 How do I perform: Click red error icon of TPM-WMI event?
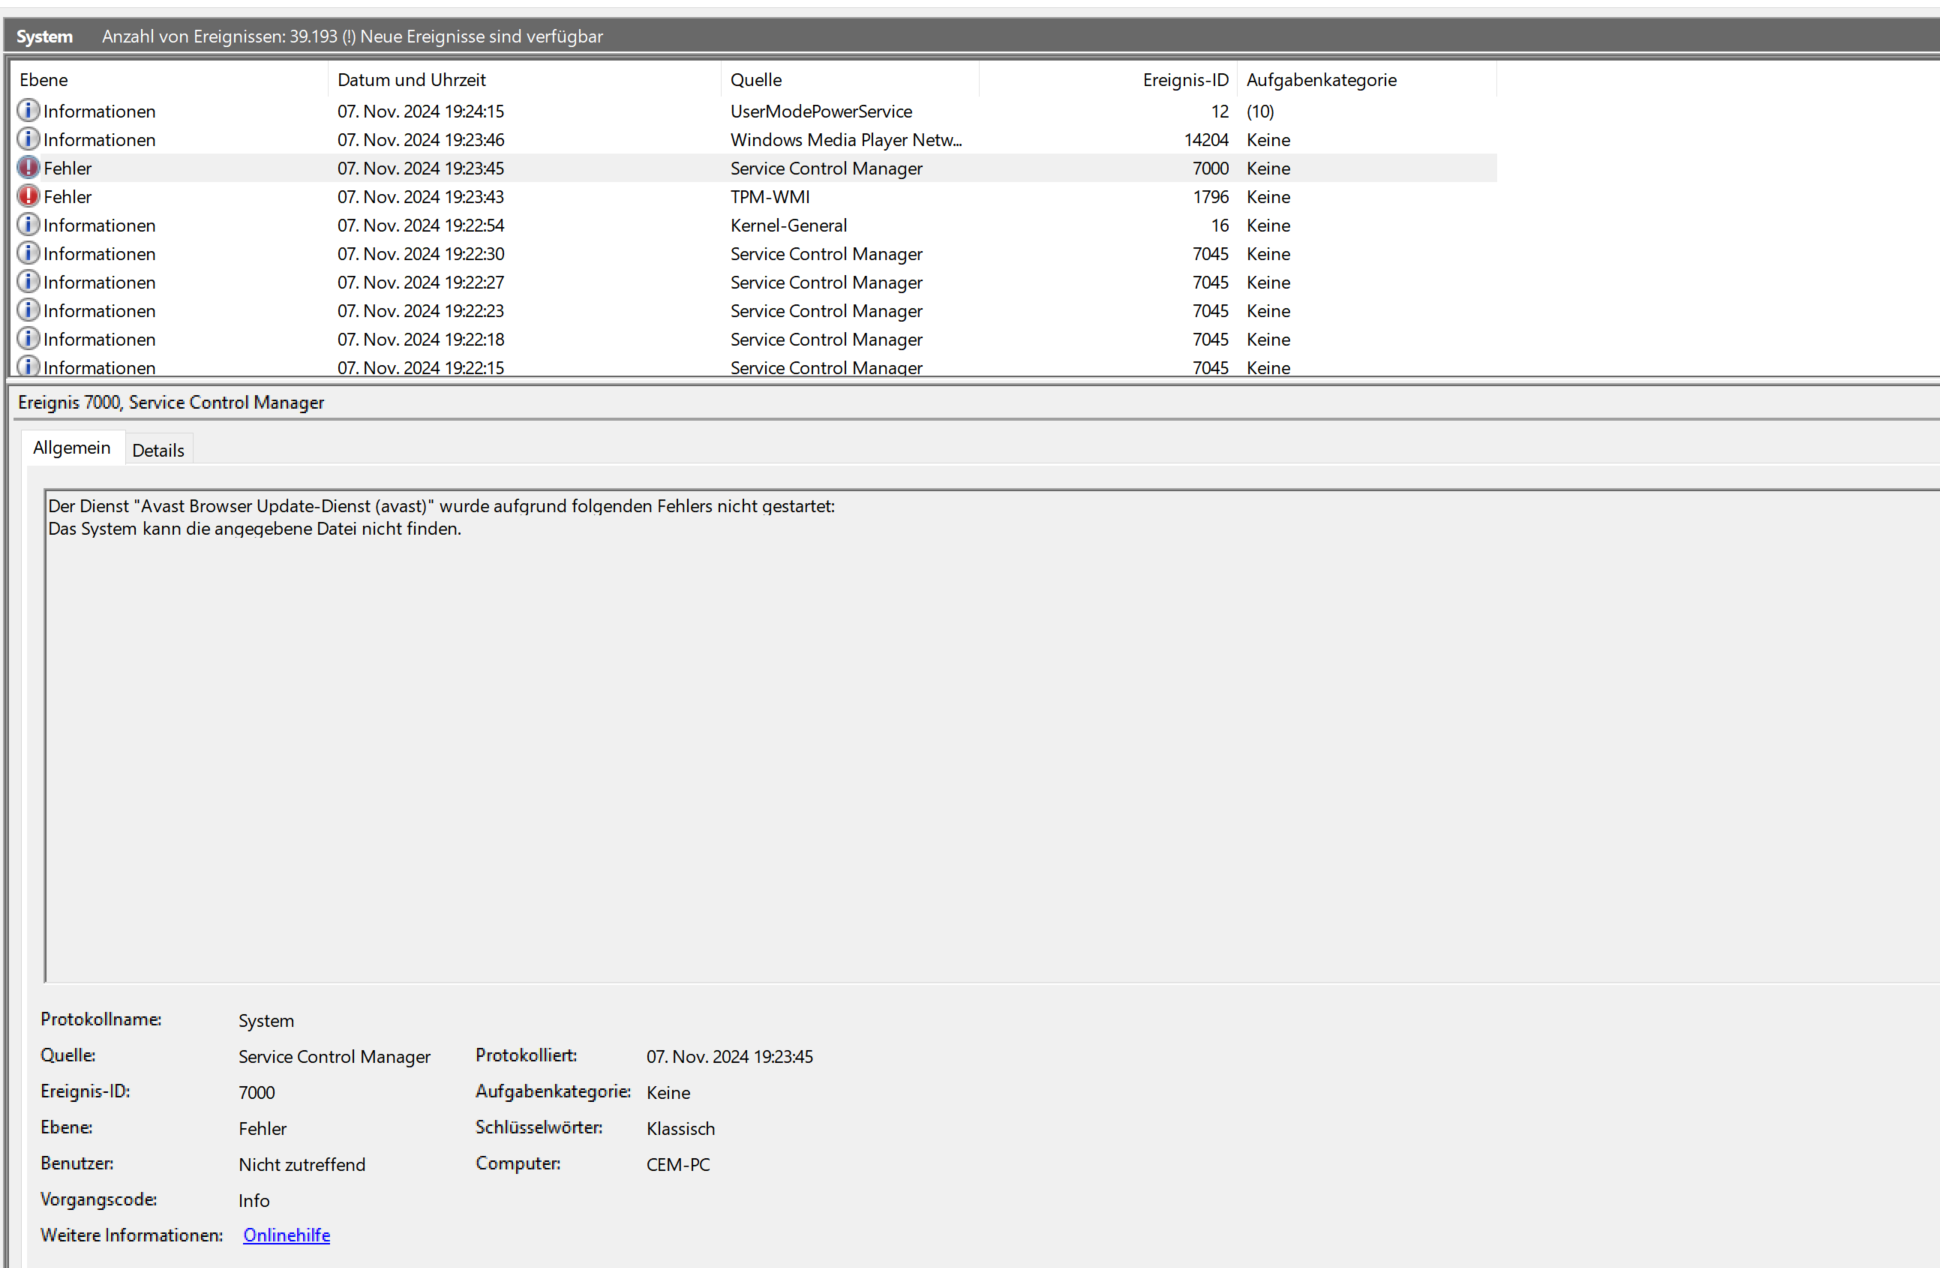pyautogui.click(x=29, y=196)
